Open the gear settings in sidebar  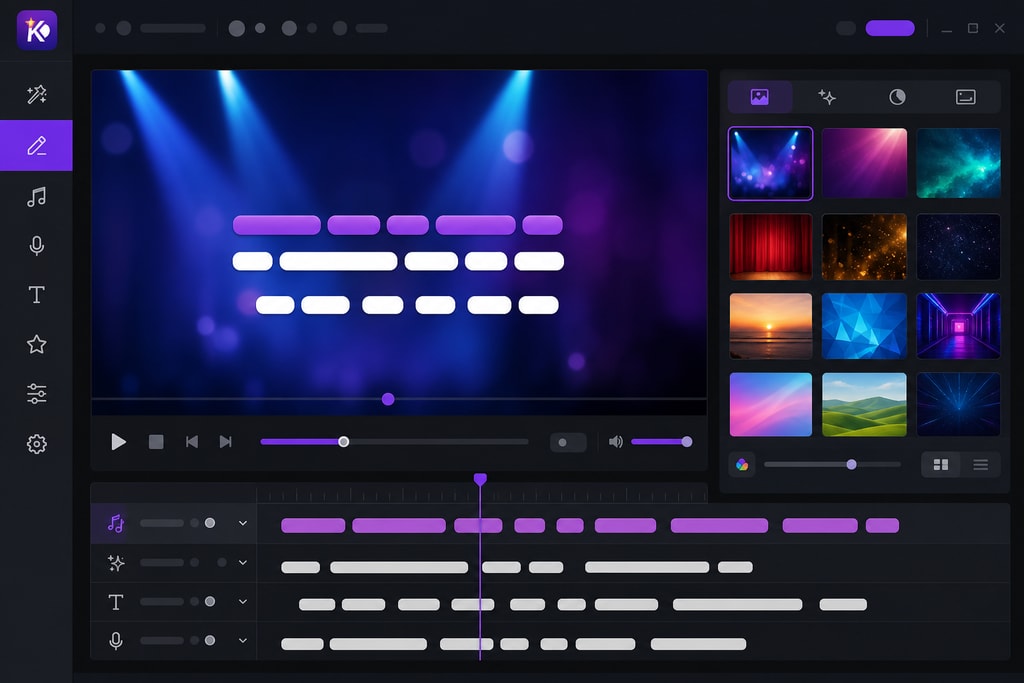click(x=37, y=444)
